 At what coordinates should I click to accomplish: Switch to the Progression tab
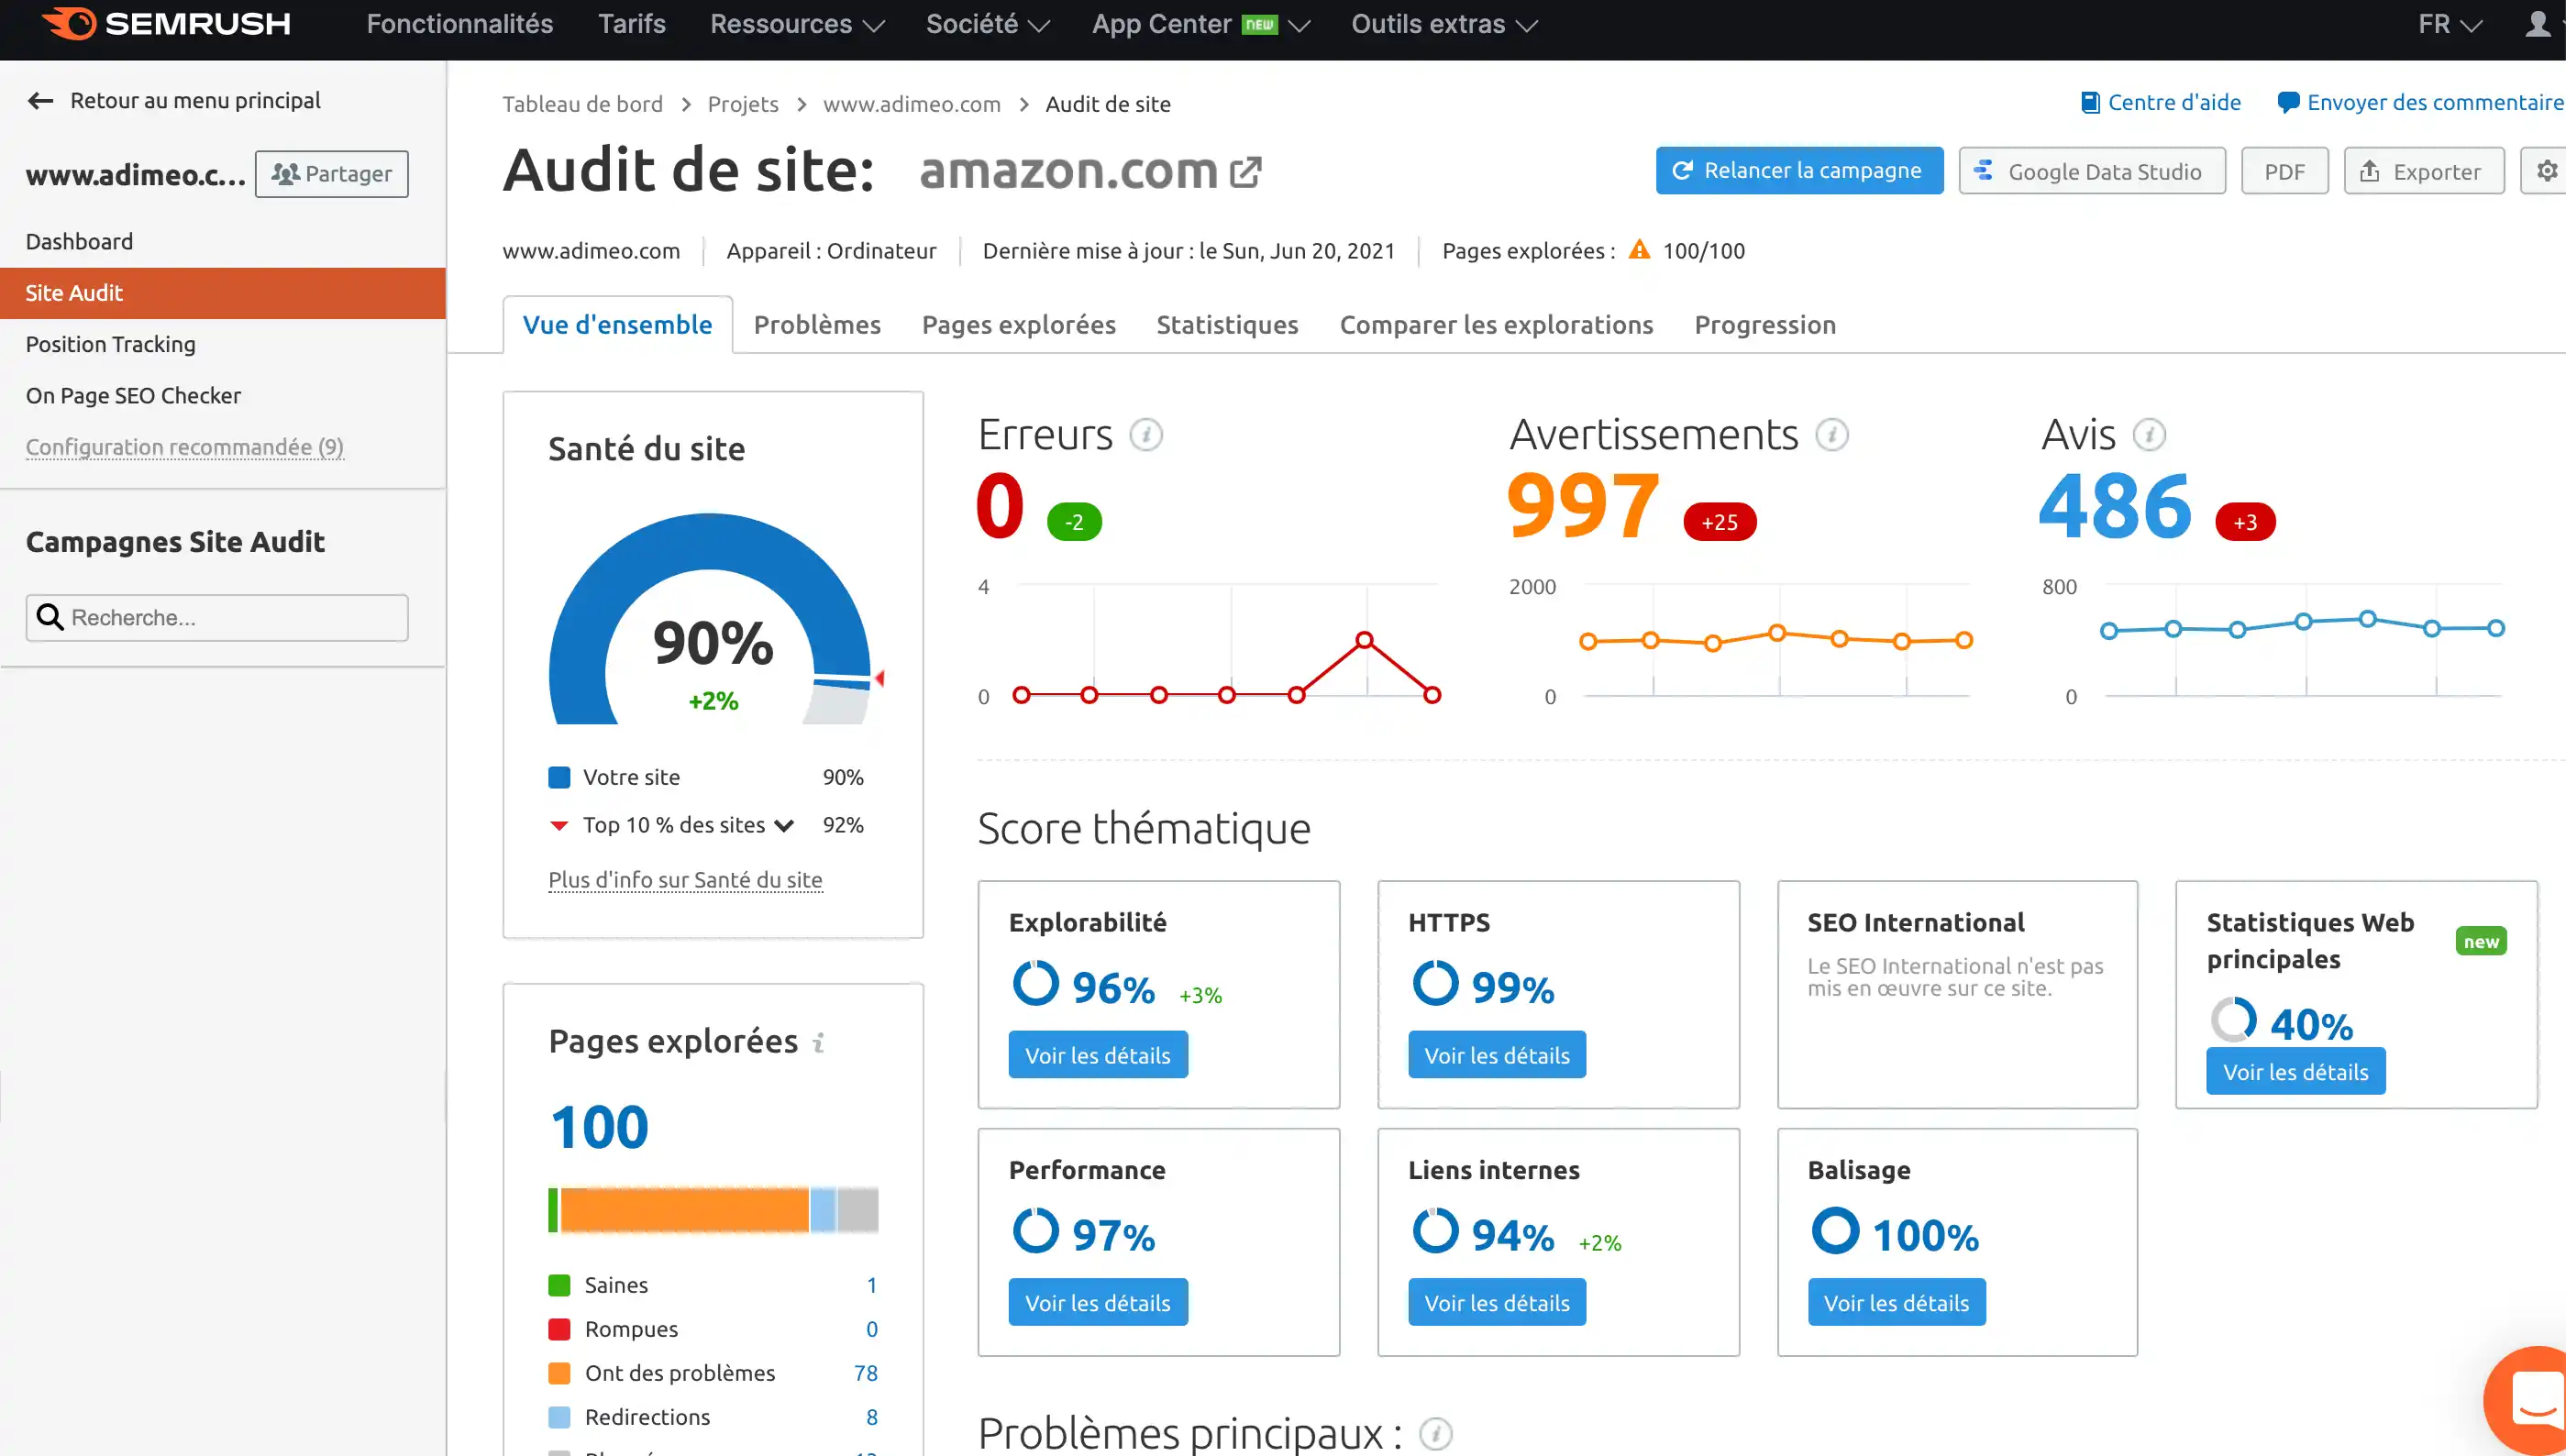[1765, 325]
